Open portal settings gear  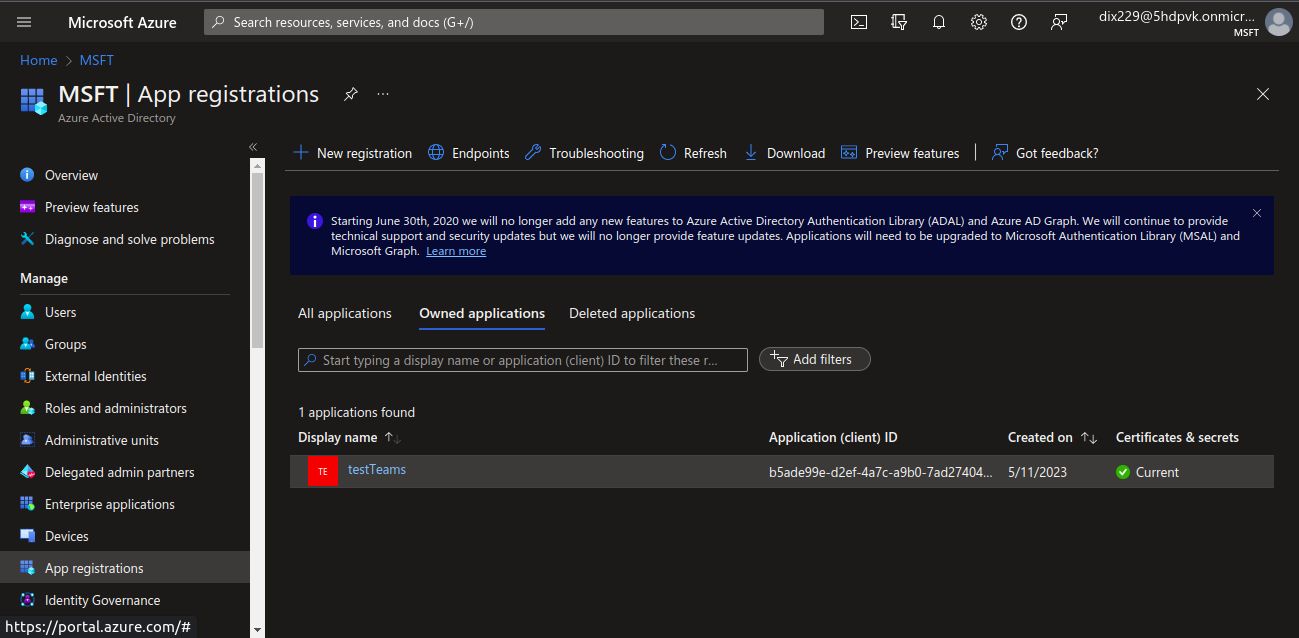[979, 22]
